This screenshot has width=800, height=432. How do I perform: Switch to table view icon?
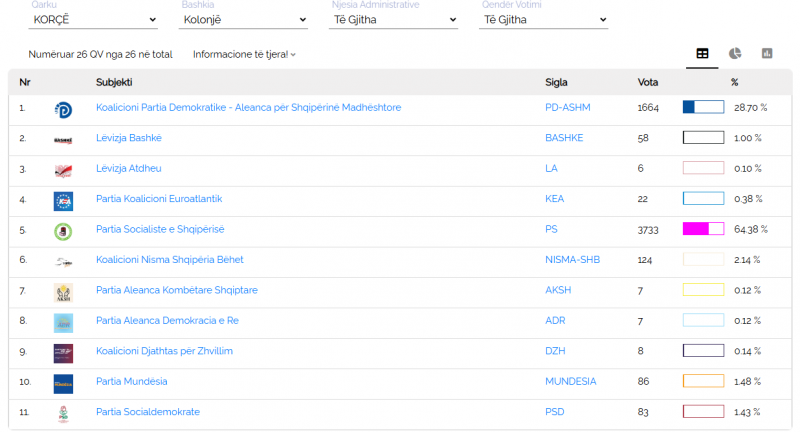(702, 53)
